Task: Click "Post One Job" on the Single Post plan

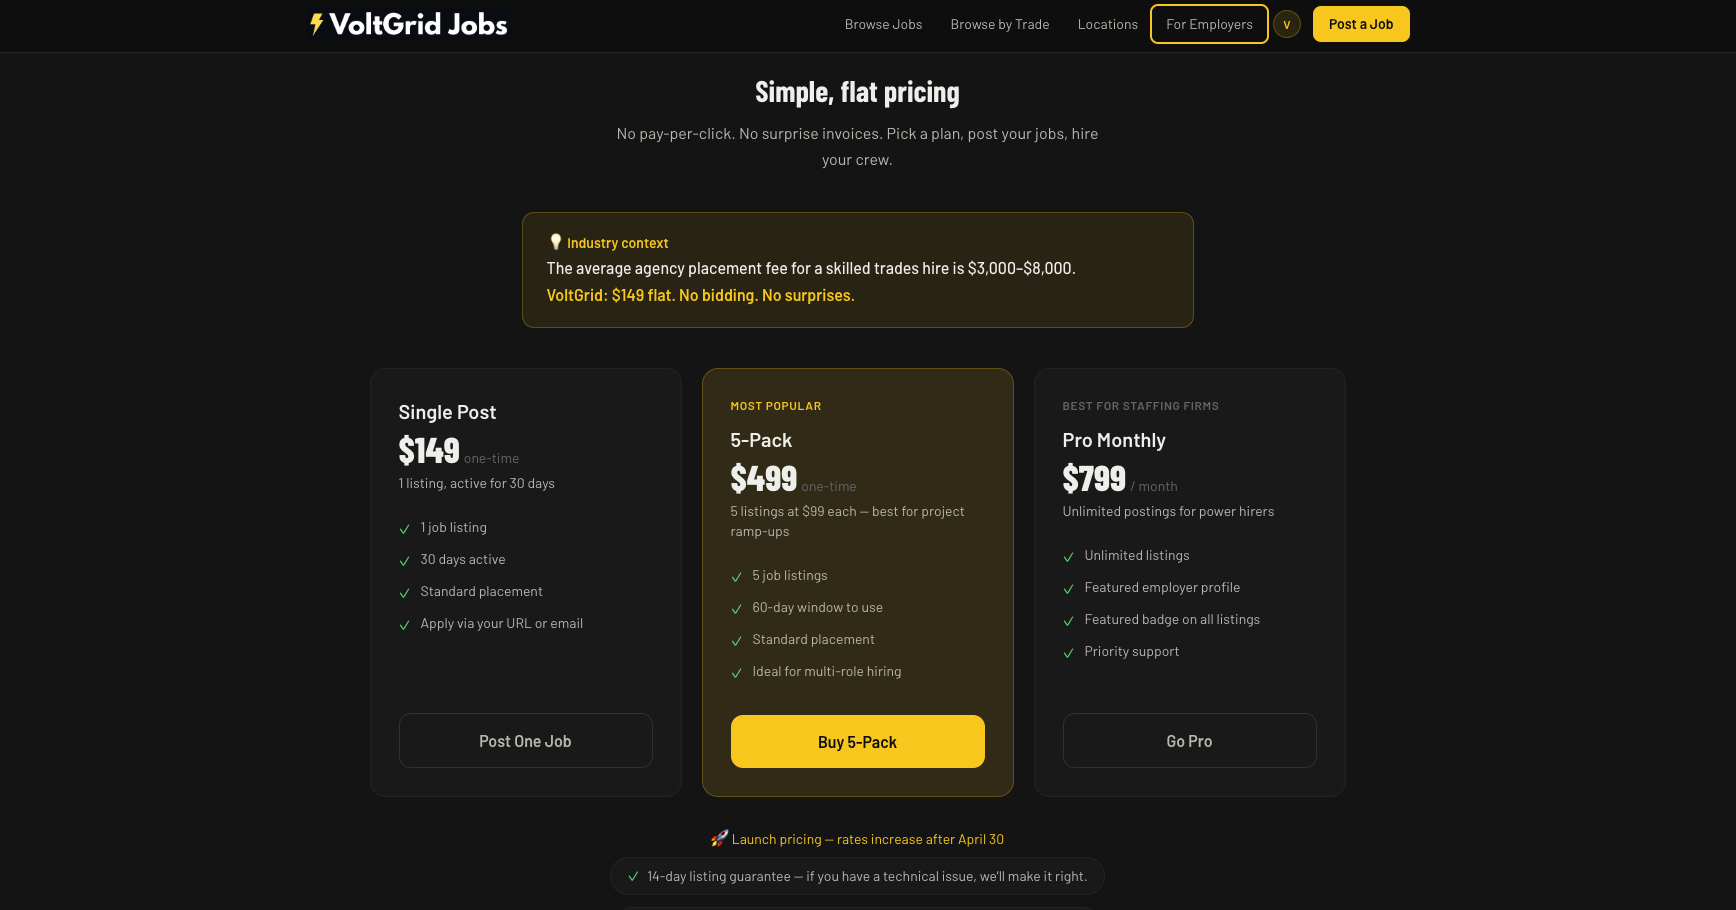Action: (x=525, y=740)
